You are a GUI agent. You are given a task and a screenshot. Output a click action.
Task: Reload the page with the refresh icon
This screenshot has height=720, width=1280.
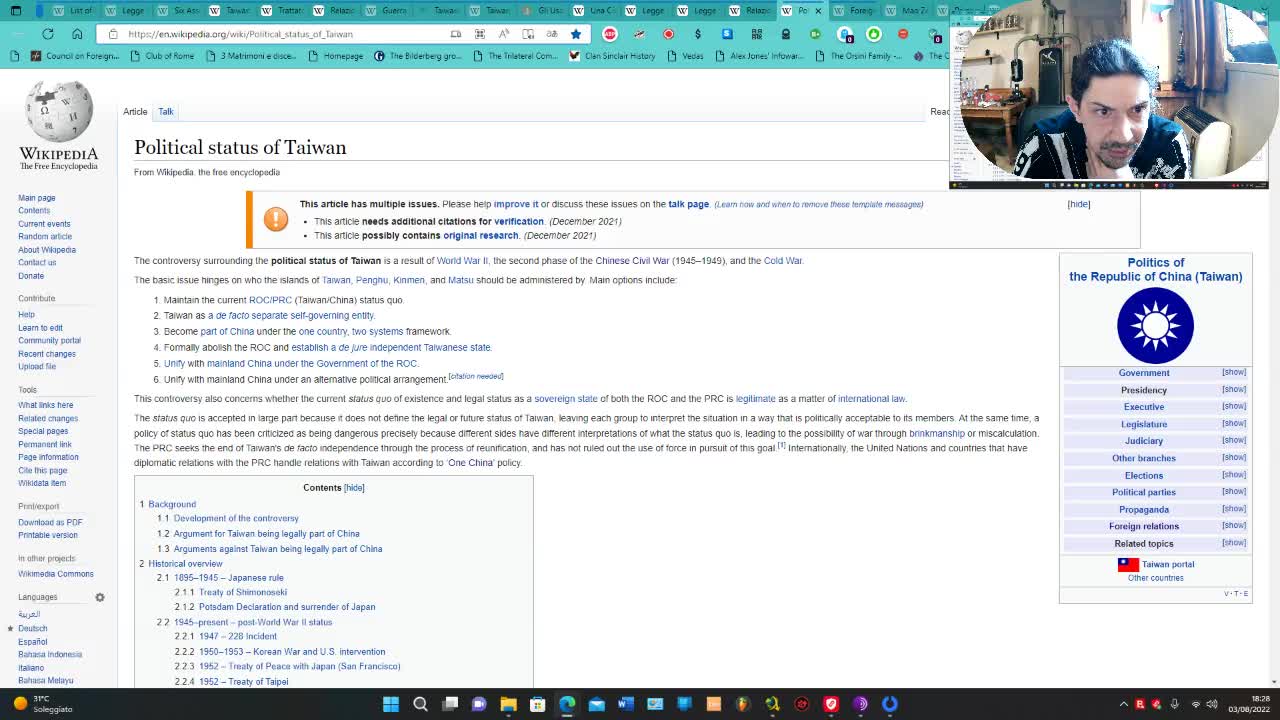coord(47,33)
